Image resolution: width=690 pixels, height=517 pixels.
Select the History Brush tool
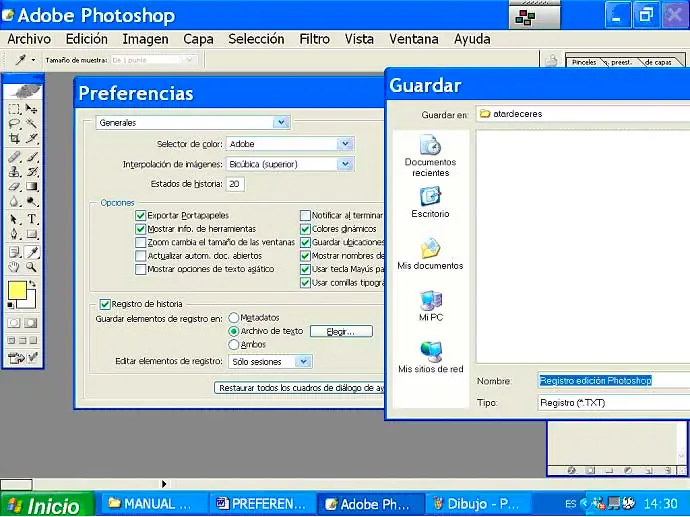[x=31, y=172]
